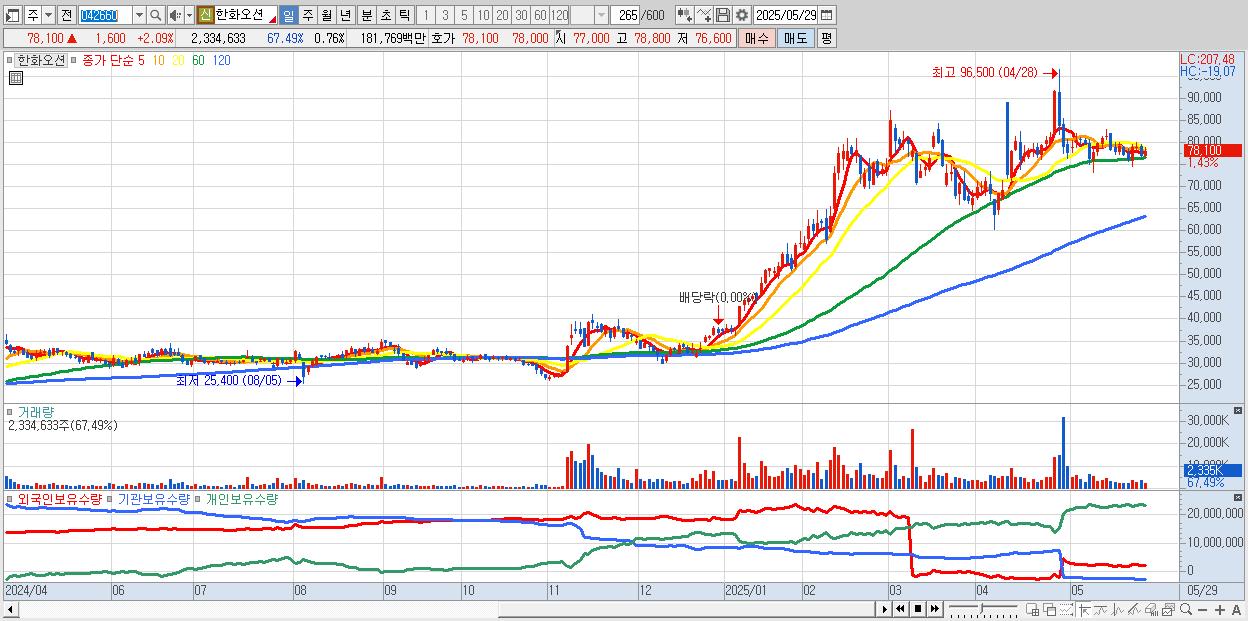Viewport: 1248px width, 621px height.
Task: Click the 매수 buy button
Action: click(757, 38)
